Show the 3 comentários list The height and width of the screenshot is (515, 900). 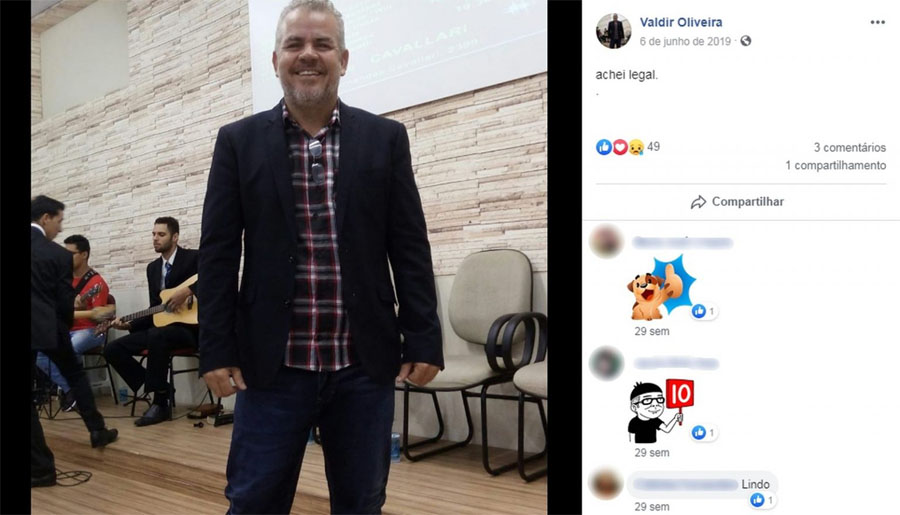click(x=849, y=148)
